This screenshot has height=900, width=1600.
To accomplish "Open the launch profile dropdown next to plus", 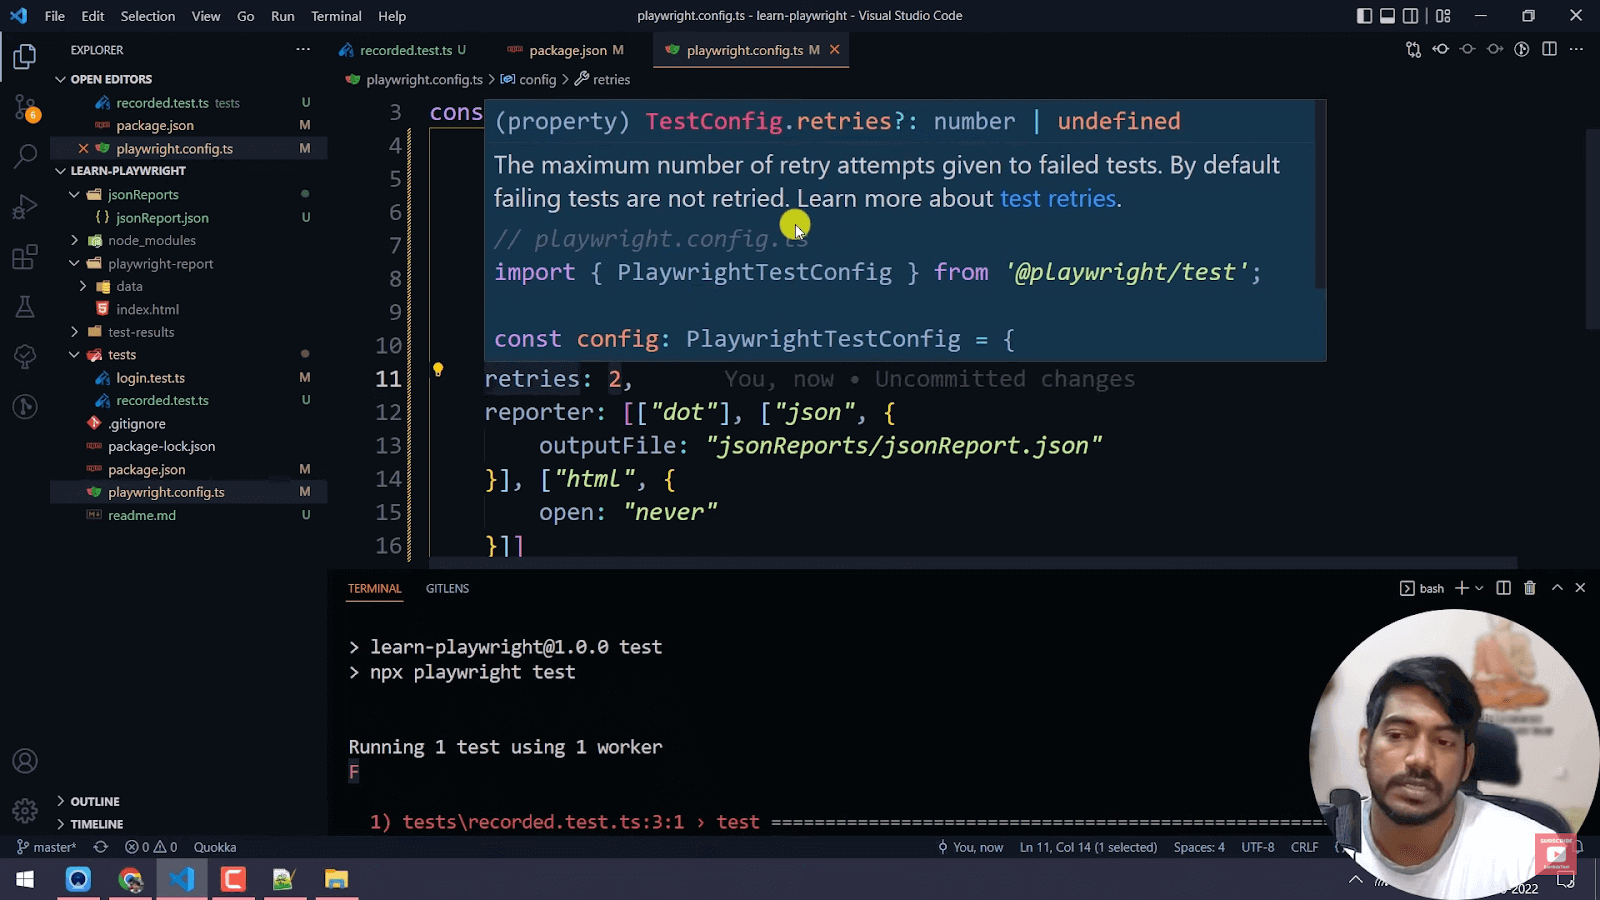I will [x=1479, y=588].
